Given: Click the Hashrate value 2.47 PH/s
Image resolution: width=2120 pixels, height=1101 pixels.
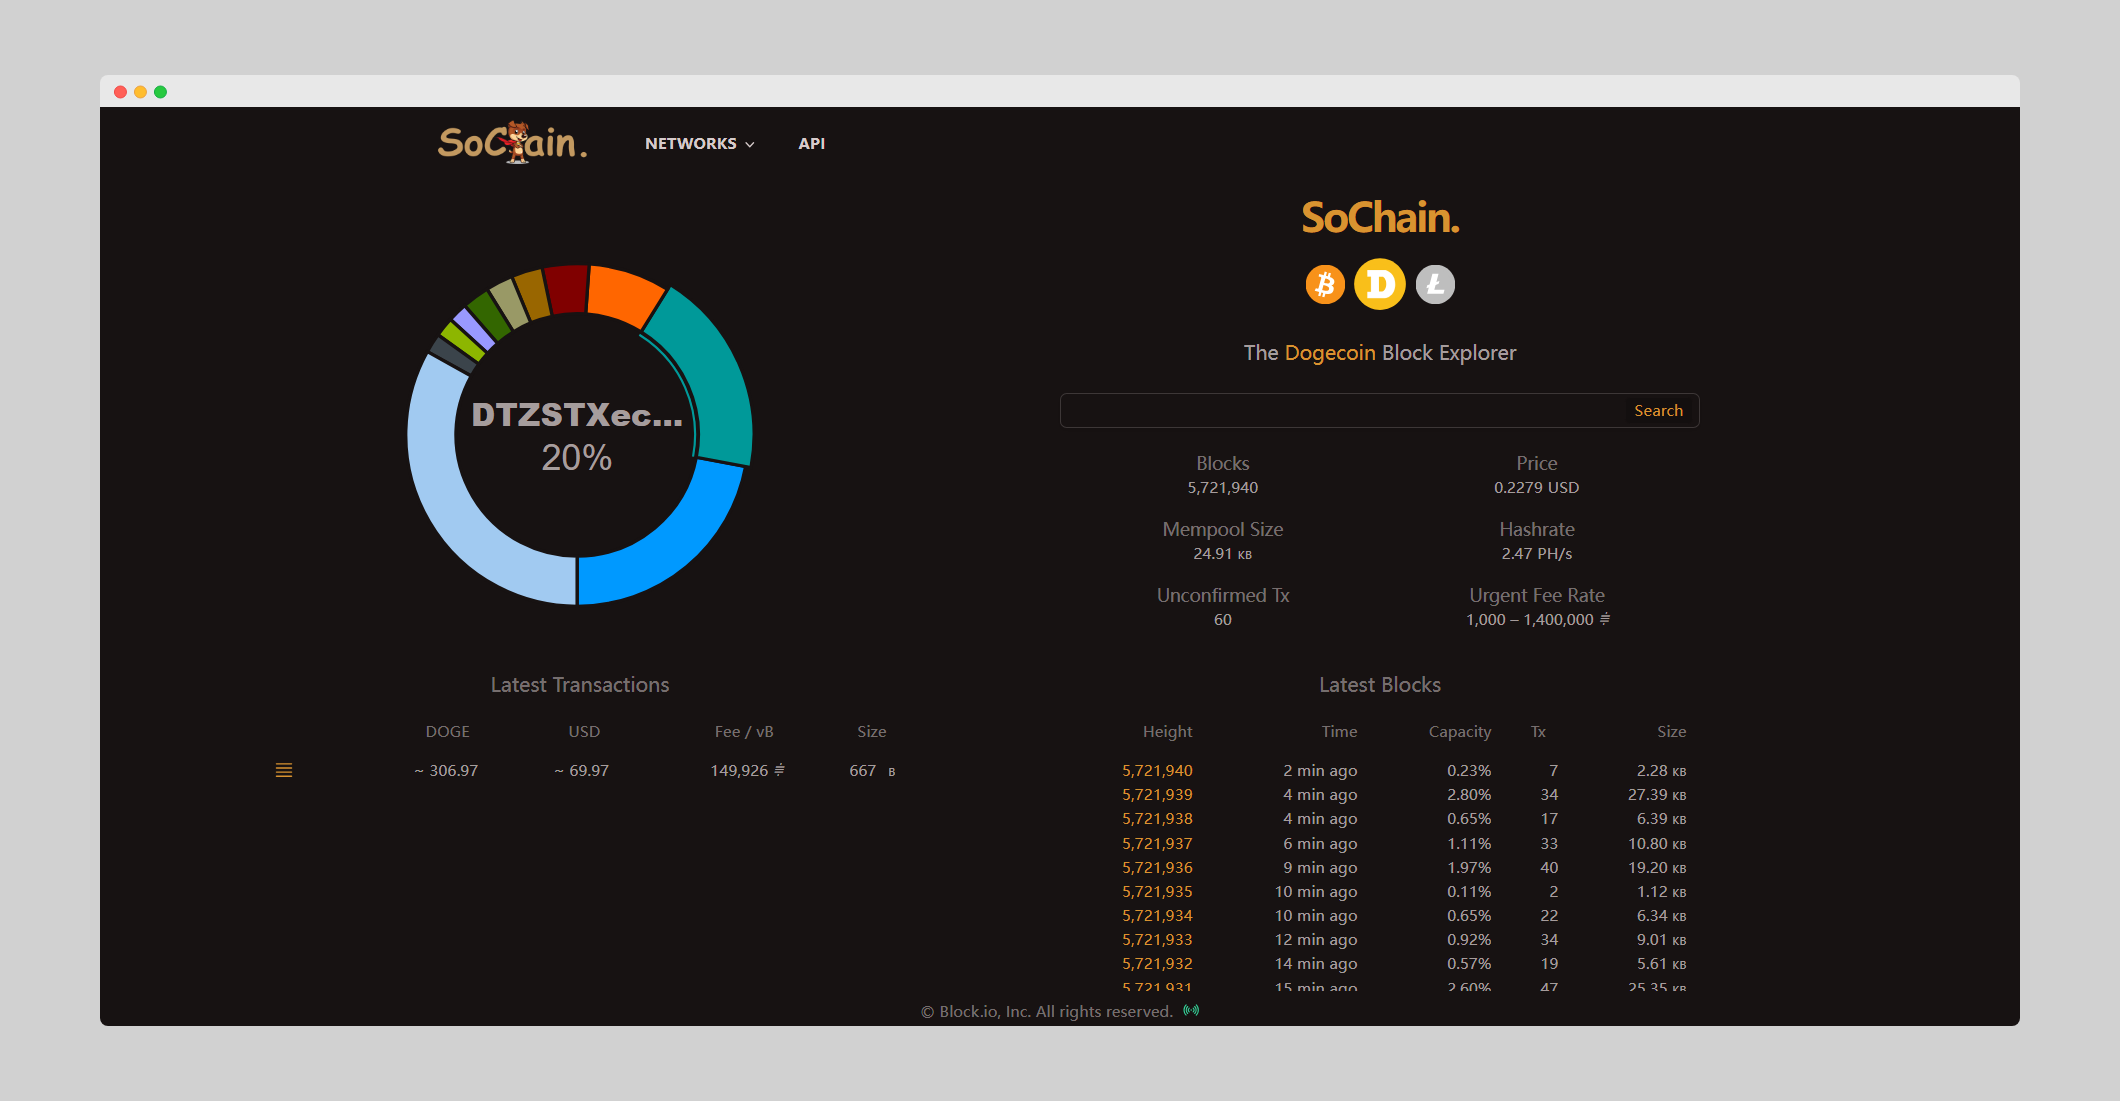Looking at the screenshot, I should coord(1536,554).
